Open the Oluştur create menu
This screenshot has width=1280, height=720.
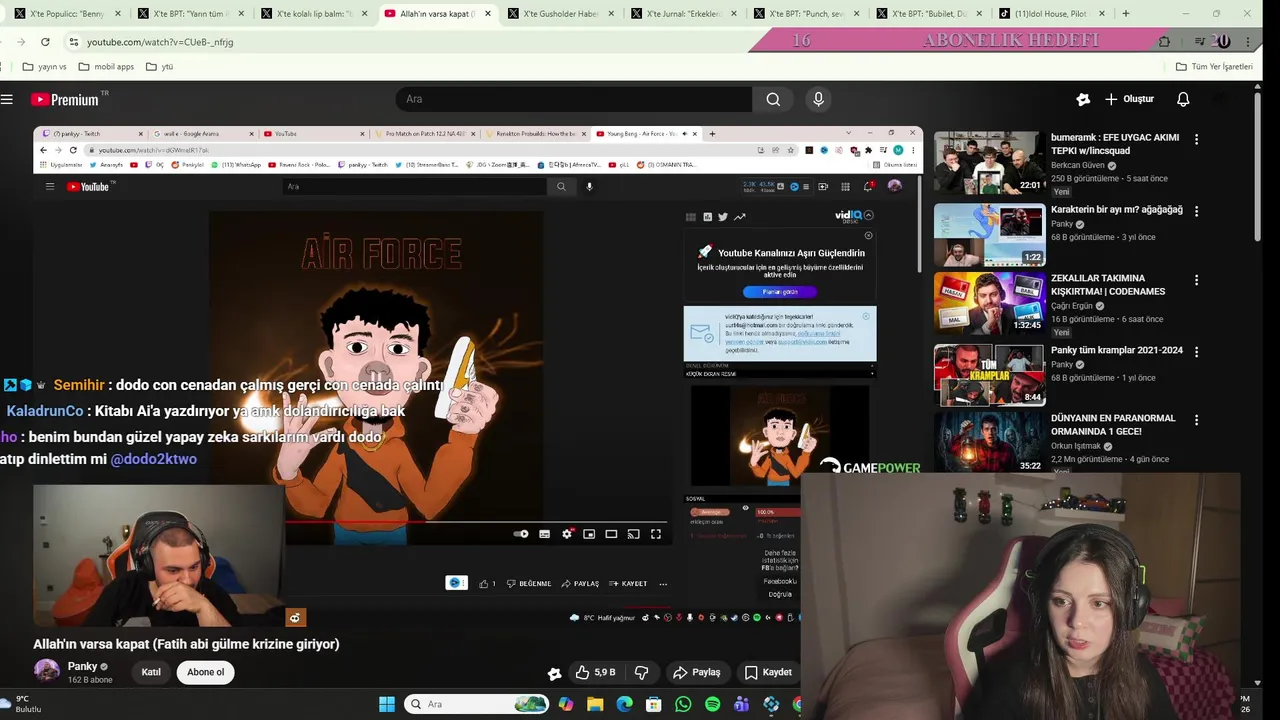tap(1129, 99)
